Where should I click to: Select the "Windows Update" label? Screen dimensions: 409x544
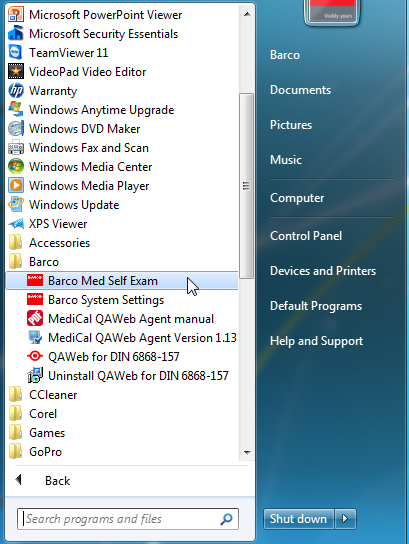(74, 205)
